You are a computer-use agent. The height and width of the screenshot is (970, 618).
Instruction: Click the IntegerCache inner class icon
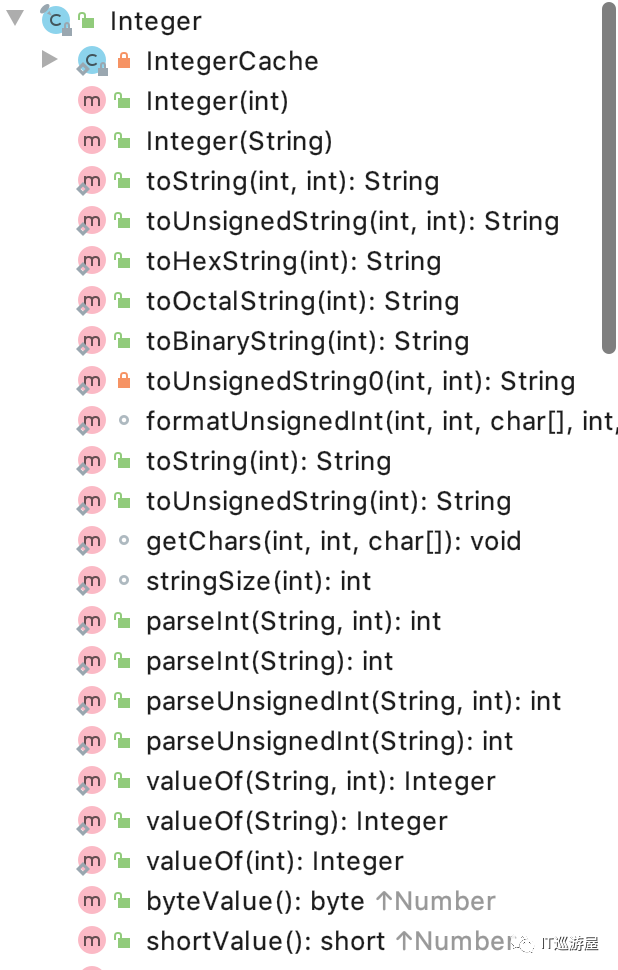point(92,61)
